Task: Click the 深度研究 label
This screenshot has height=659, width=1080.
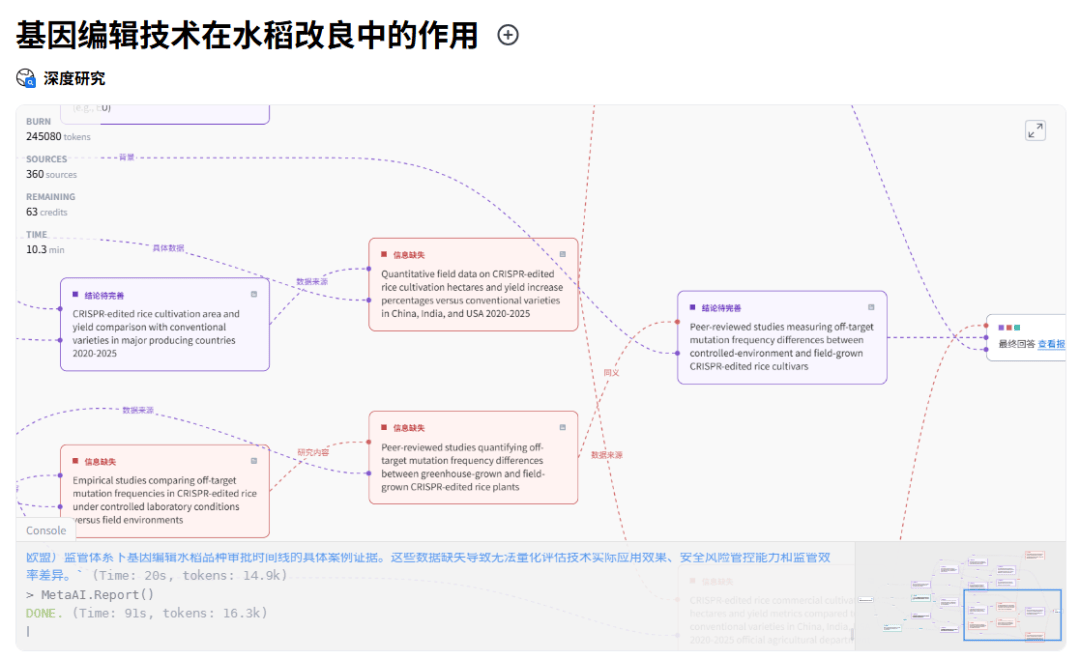Action: coord(74,78)
